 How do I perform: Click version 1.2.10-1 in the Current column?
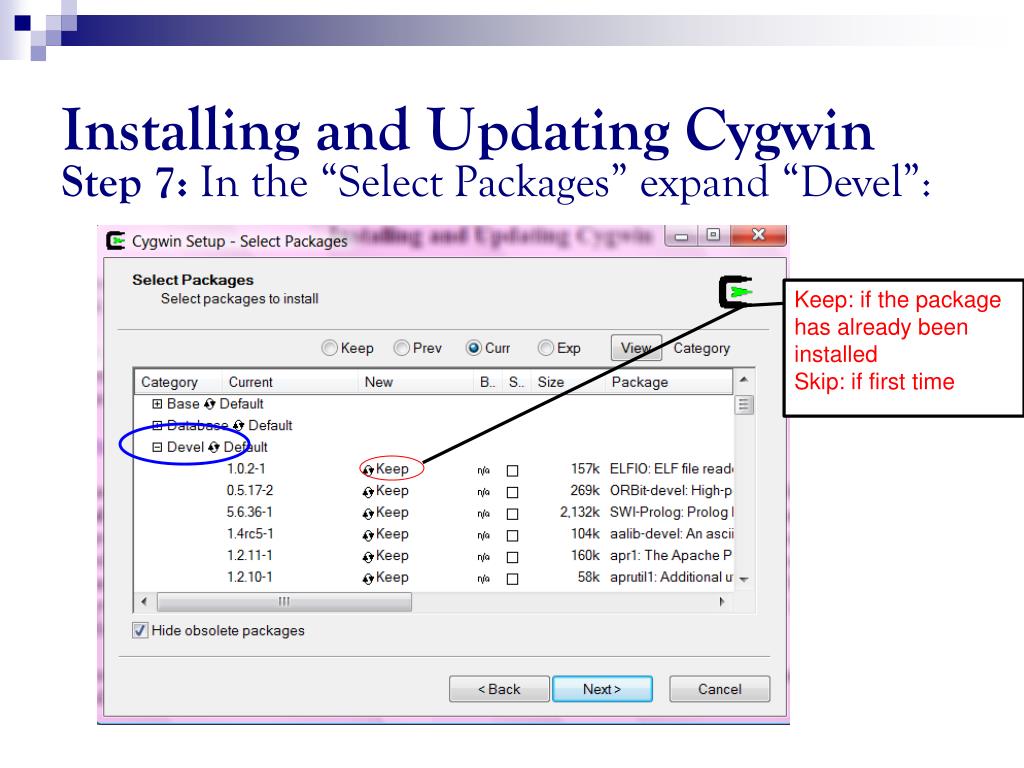click(x=249, y=577)
